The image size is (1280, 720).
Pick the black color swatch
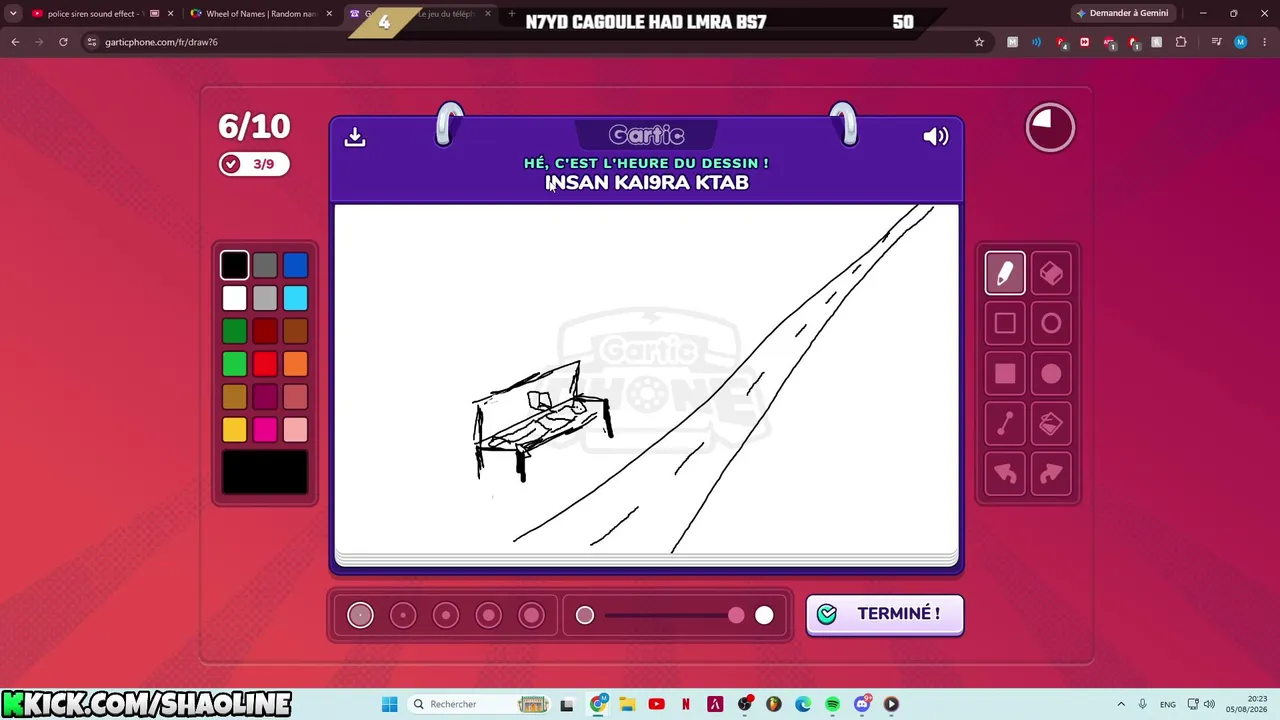(x=234, y=265)
